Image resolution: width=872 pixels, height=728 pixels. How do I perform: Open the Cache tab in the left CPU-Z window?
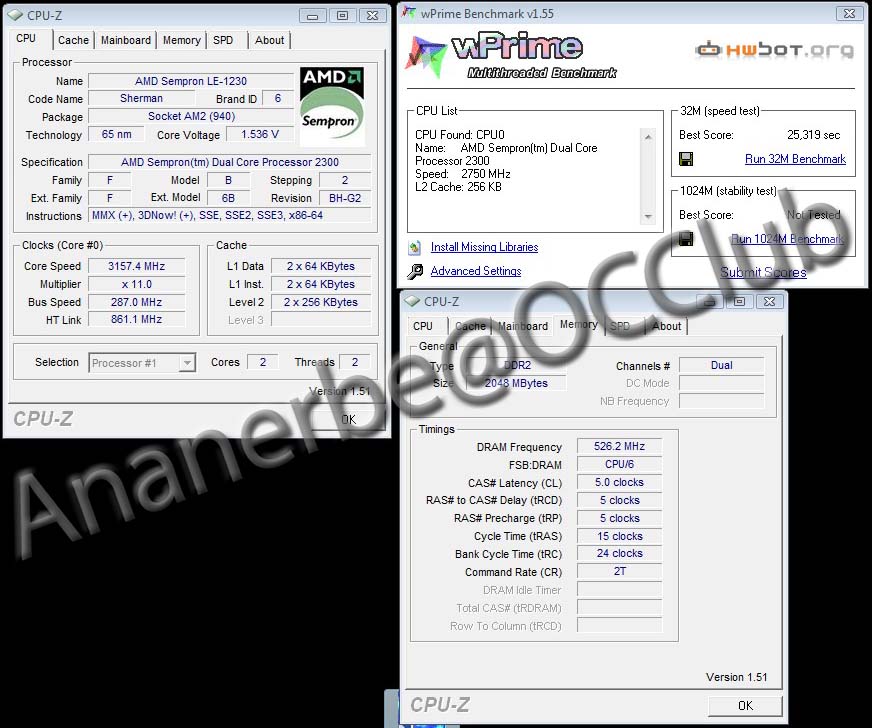(x=73, y=40)
